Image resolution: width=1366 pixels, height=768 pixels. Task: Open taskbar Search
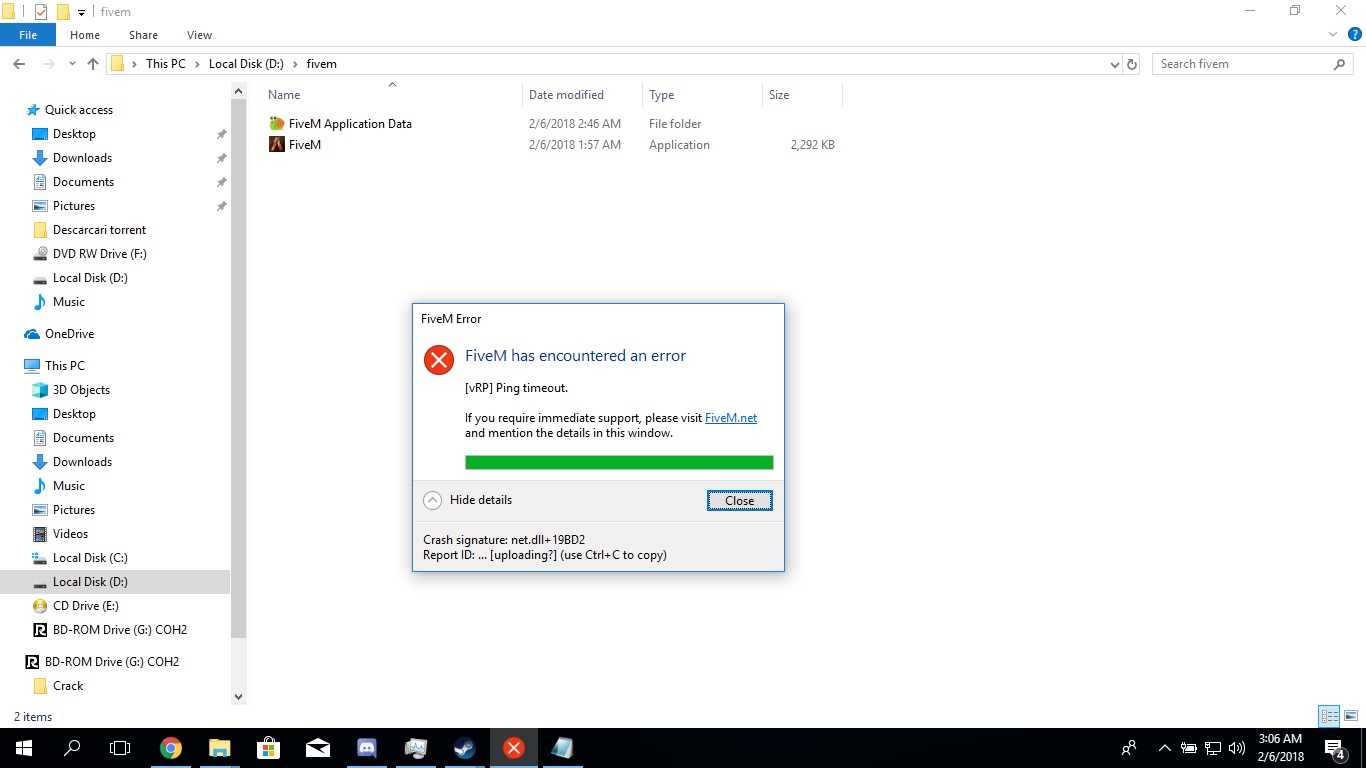72,748
